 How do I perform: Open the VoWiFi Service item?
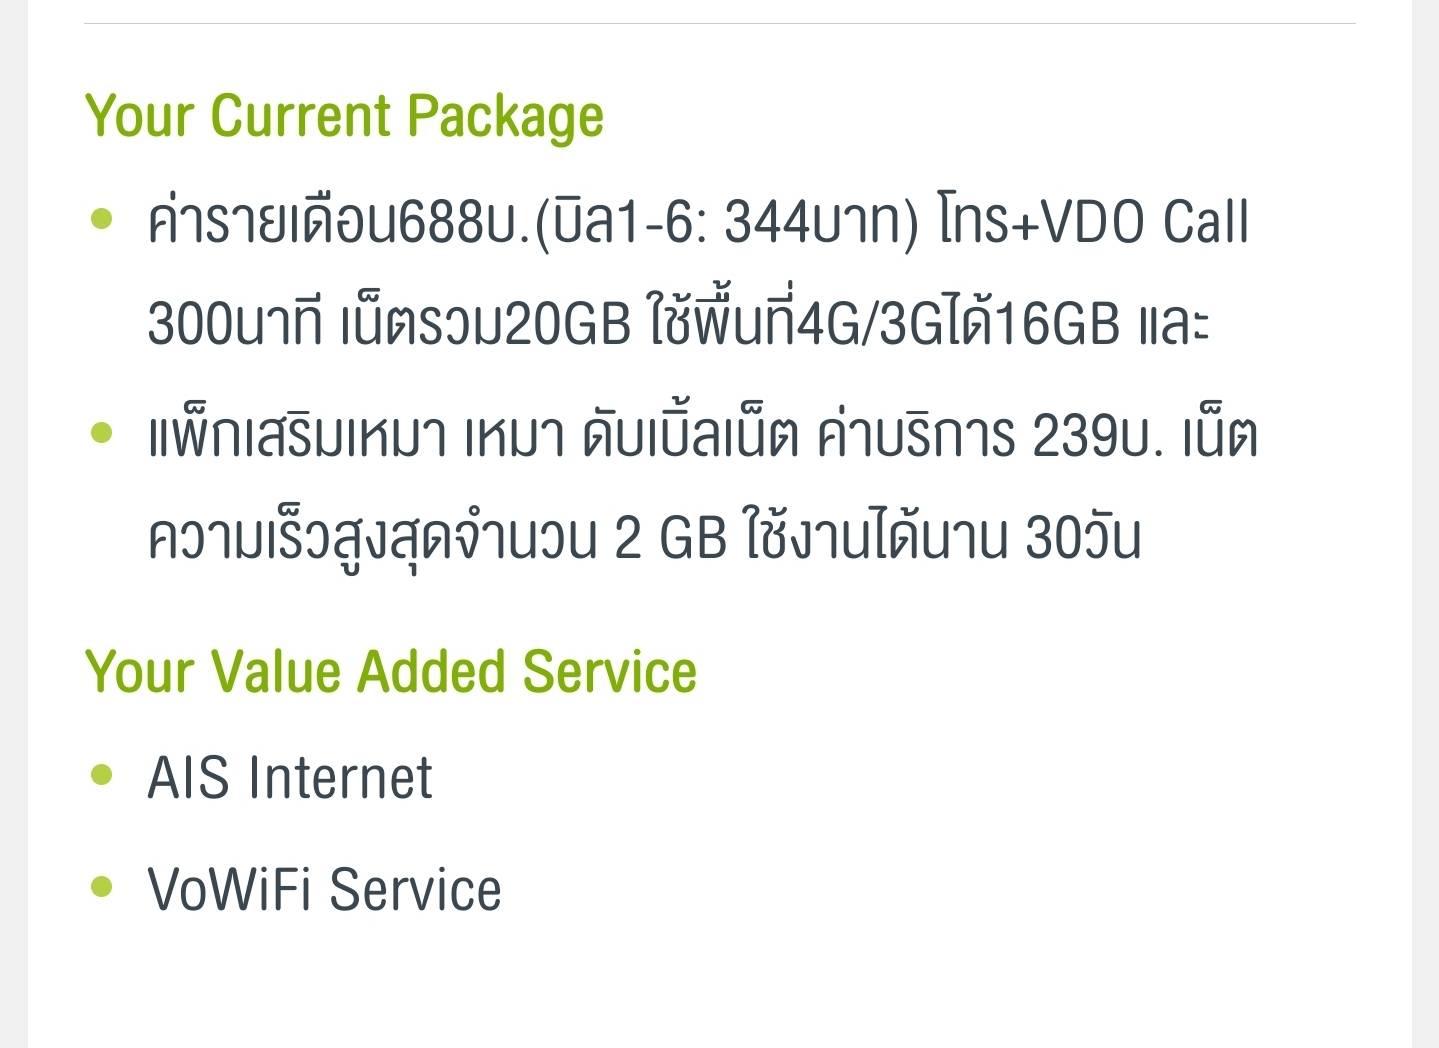(x=324, y=889)
